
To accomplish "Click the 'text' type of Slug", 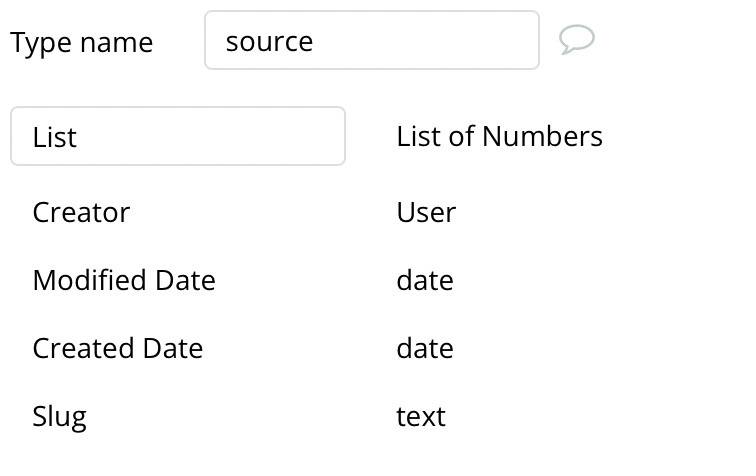I will 421,416.
